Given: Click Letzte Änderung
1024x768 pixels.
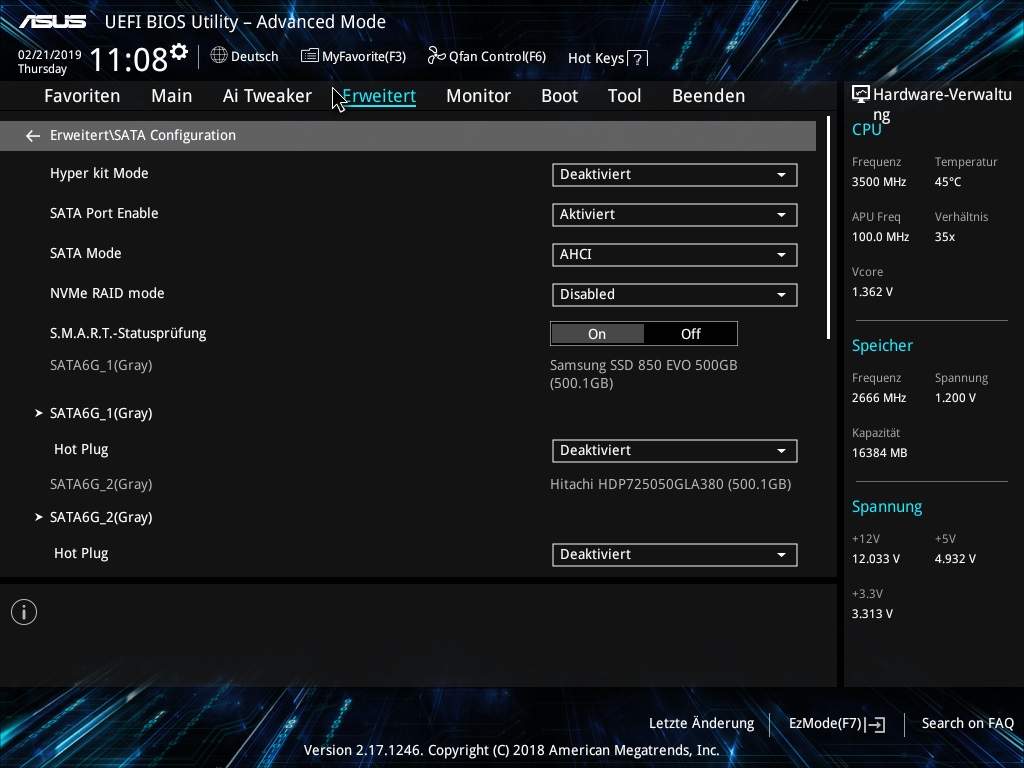Looking at the screenshot, I should pos(701,724).
